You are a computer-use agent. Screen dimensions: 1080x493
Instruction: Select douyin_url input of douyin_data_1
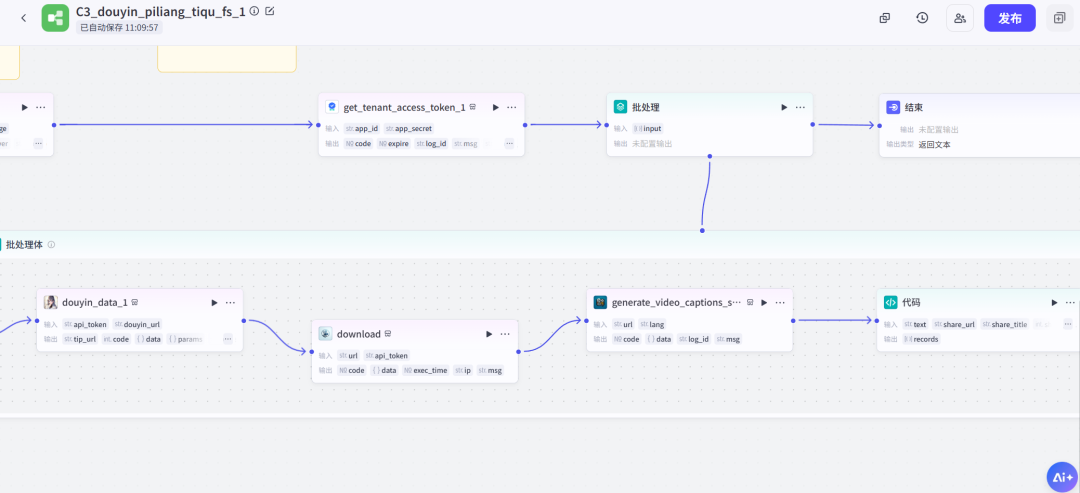click(x=137, y=324)
